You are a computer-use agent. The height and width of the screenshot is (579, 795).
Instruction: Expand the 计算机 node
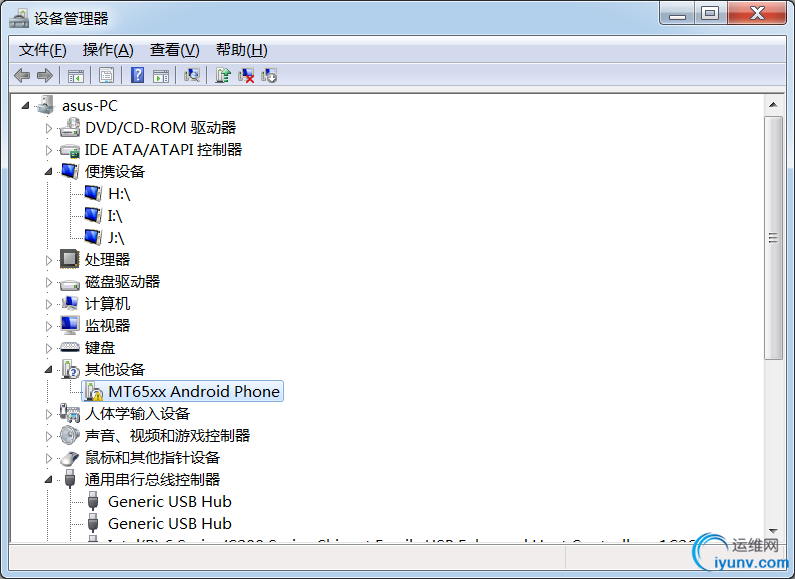[49, 304]
